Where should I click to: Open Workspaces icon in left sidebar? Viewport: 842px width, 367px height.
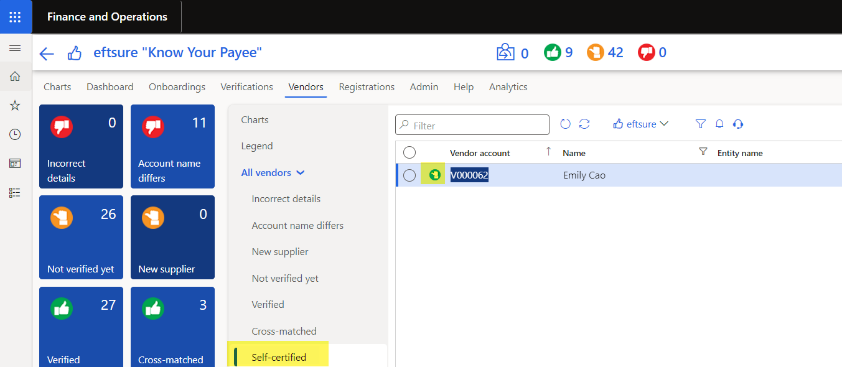15,164
